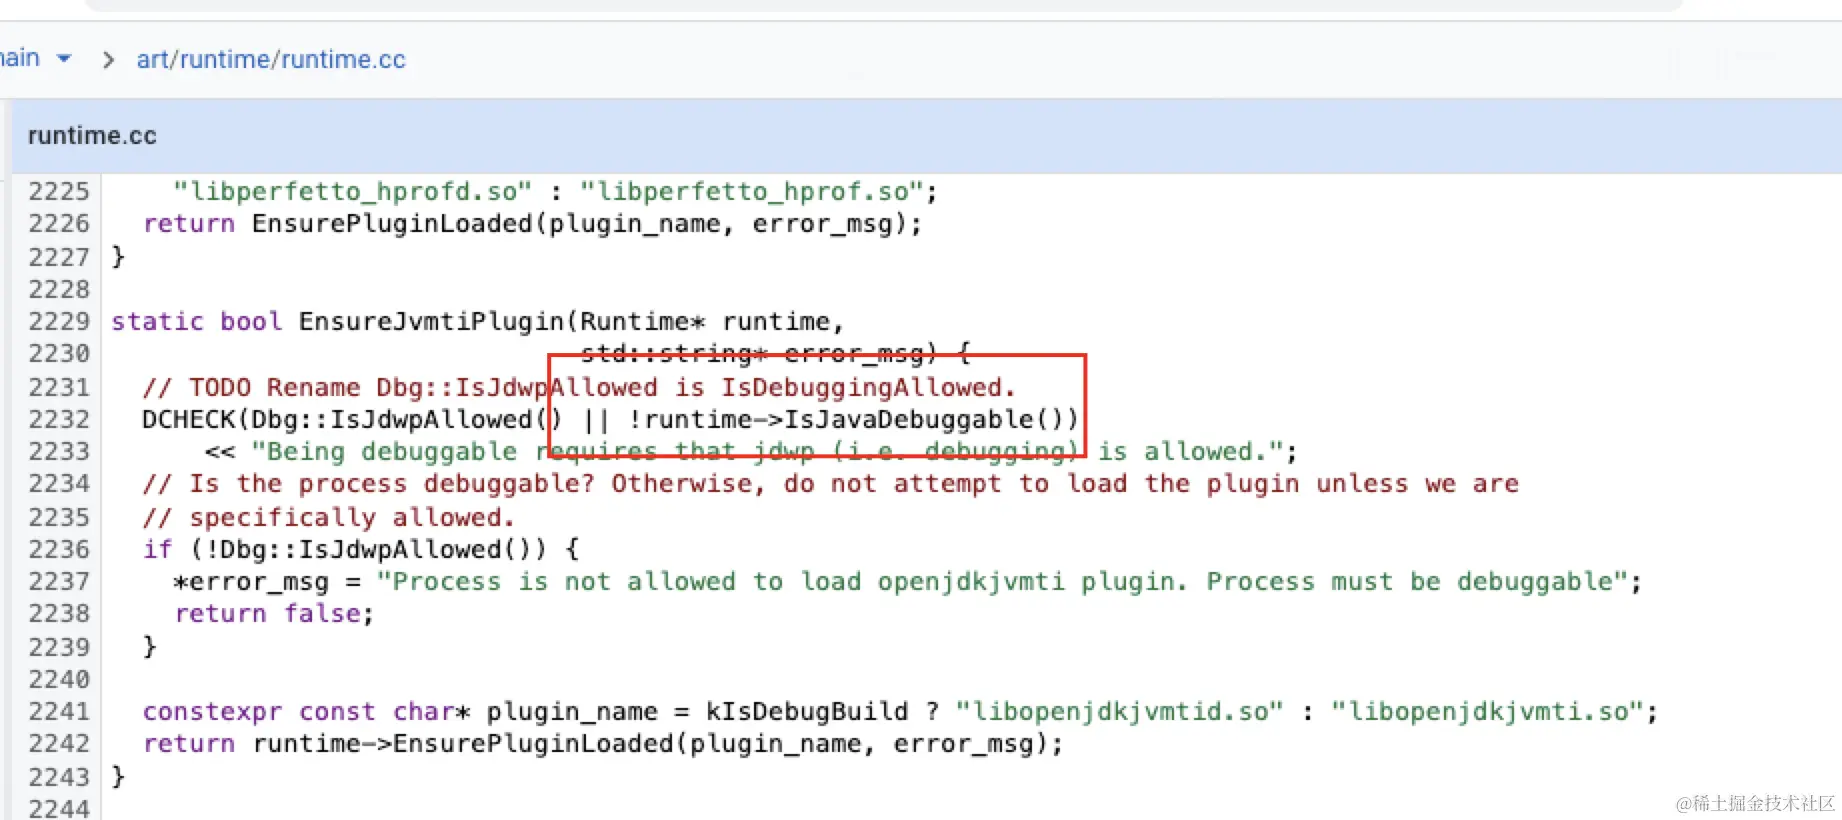This screenshot has width=1842, height=820.
Task: Click EnsurePluginLoaded in the return statement on line 2226
Action: click(393, 223)
